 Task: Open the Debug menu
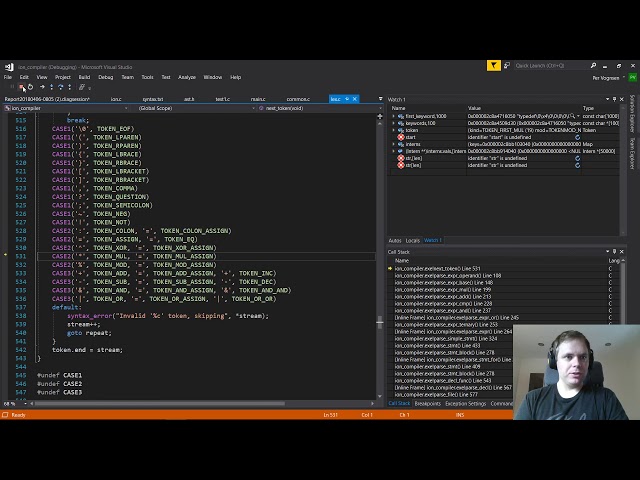(106, 77)
